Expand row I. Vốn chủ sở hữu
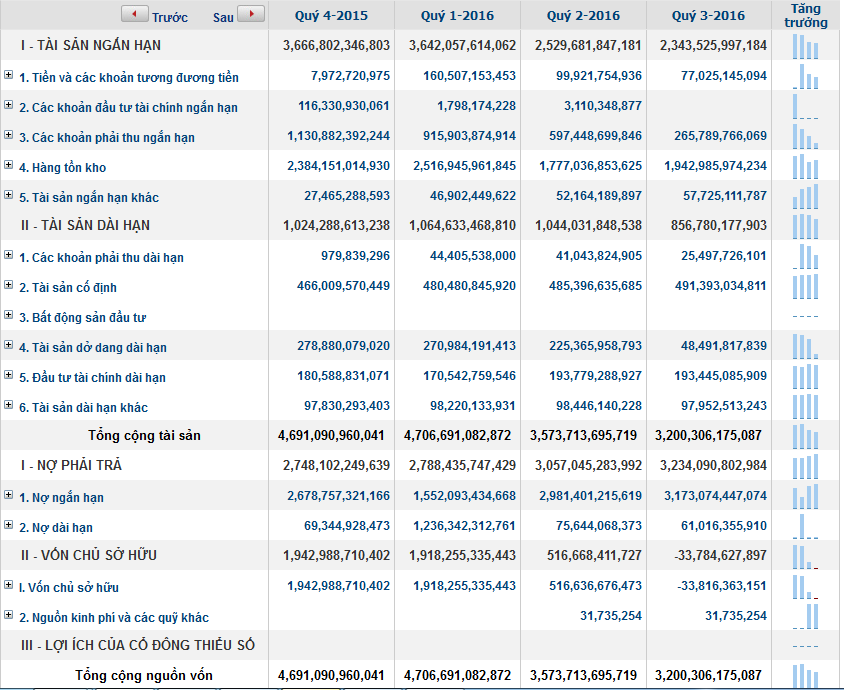844x690 pixels. pos(9,585)
